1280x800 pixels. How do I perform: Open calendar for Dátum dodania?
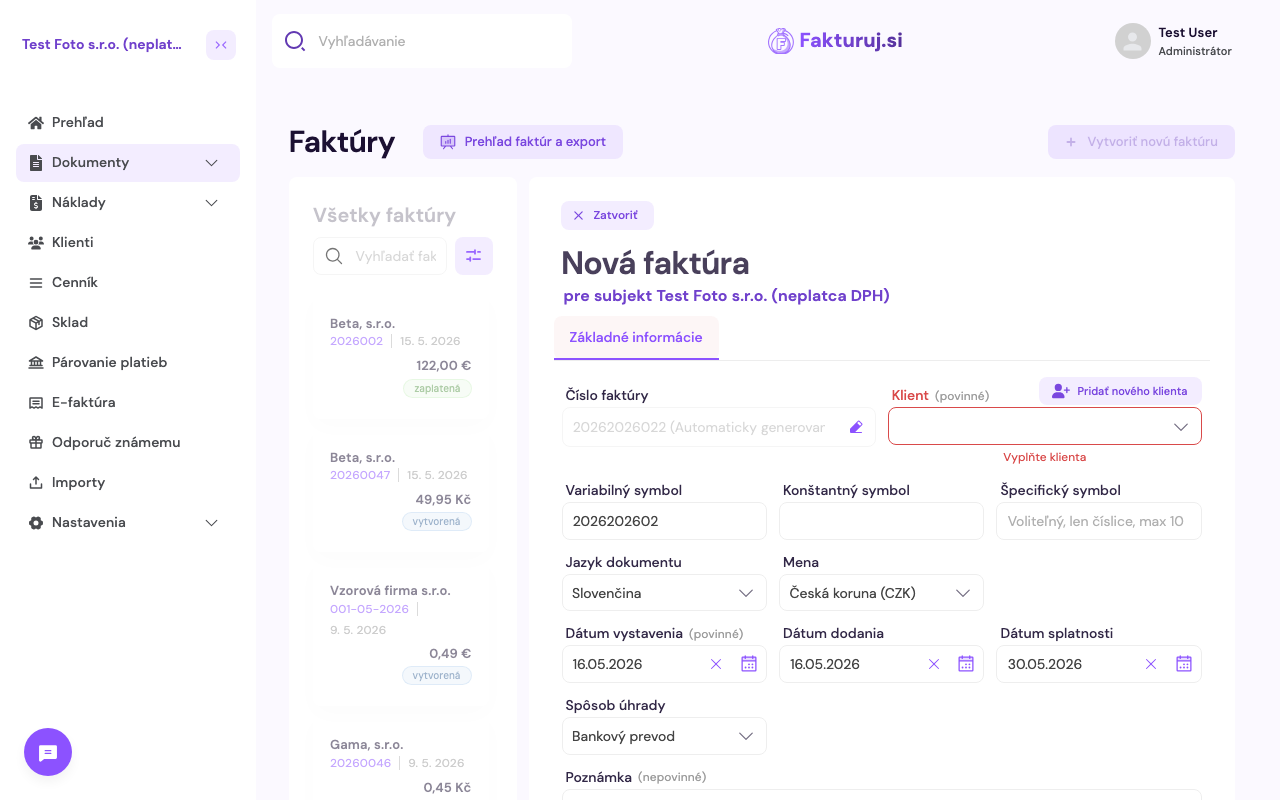[966, 664]
